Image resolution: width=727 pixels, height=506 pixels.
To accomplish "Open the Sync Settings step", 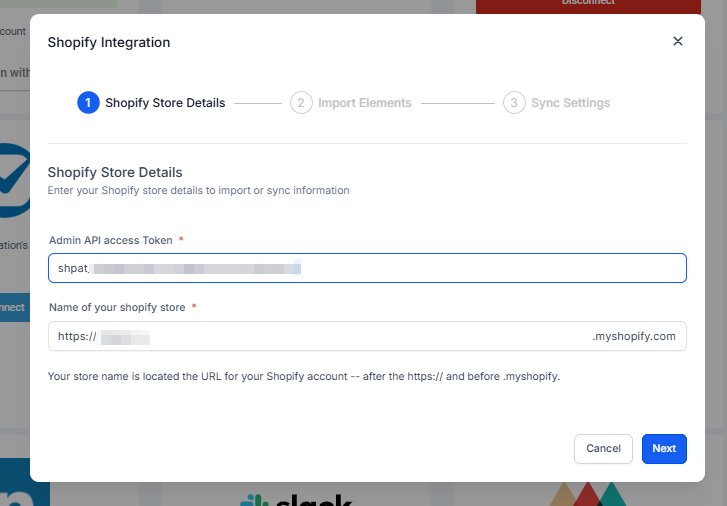I will click(x=570, y=103).
